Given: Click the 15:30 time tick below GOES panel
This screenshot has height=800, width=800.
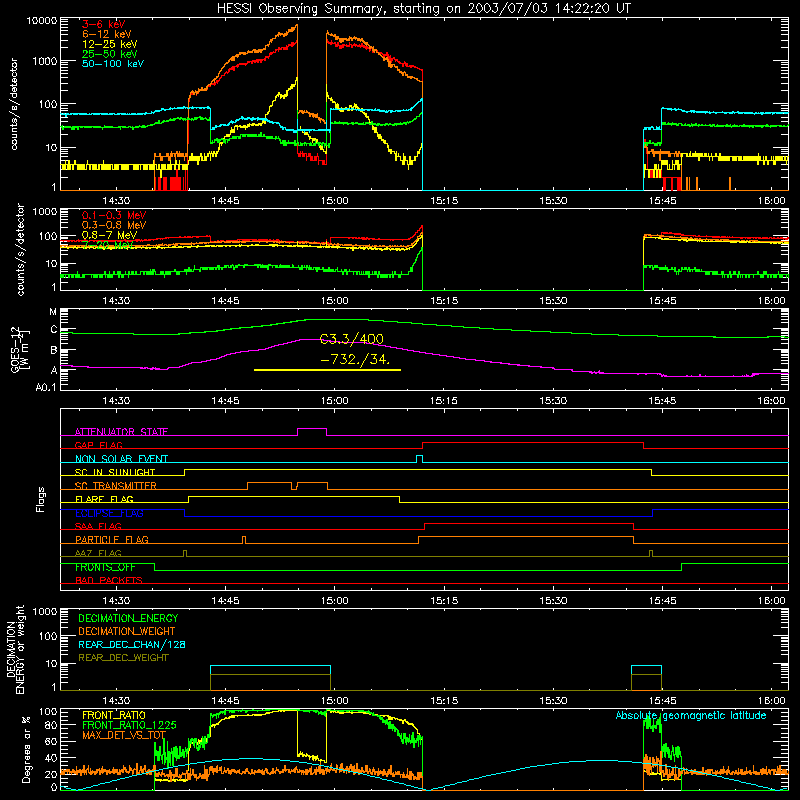Looking at the screenshot, I should (553, 401).
